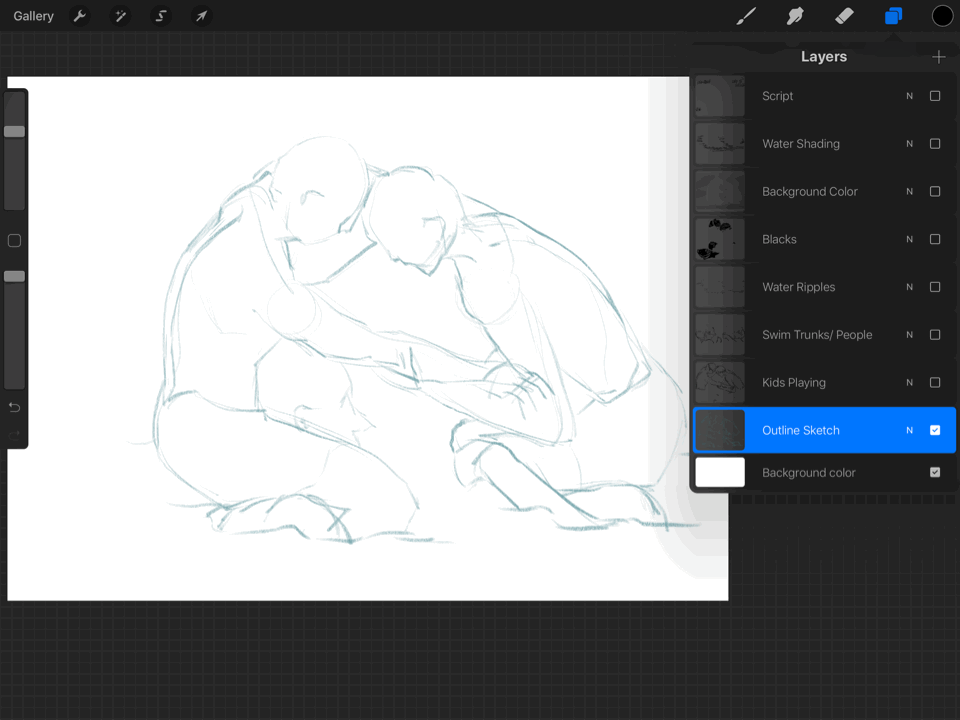Select the Eraser tool
Screen dimensions: 960x720
click(844, 16)
